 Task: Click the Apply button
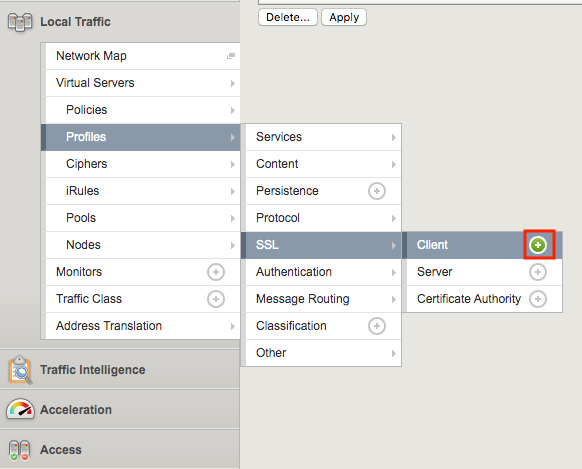click(344, 17)
